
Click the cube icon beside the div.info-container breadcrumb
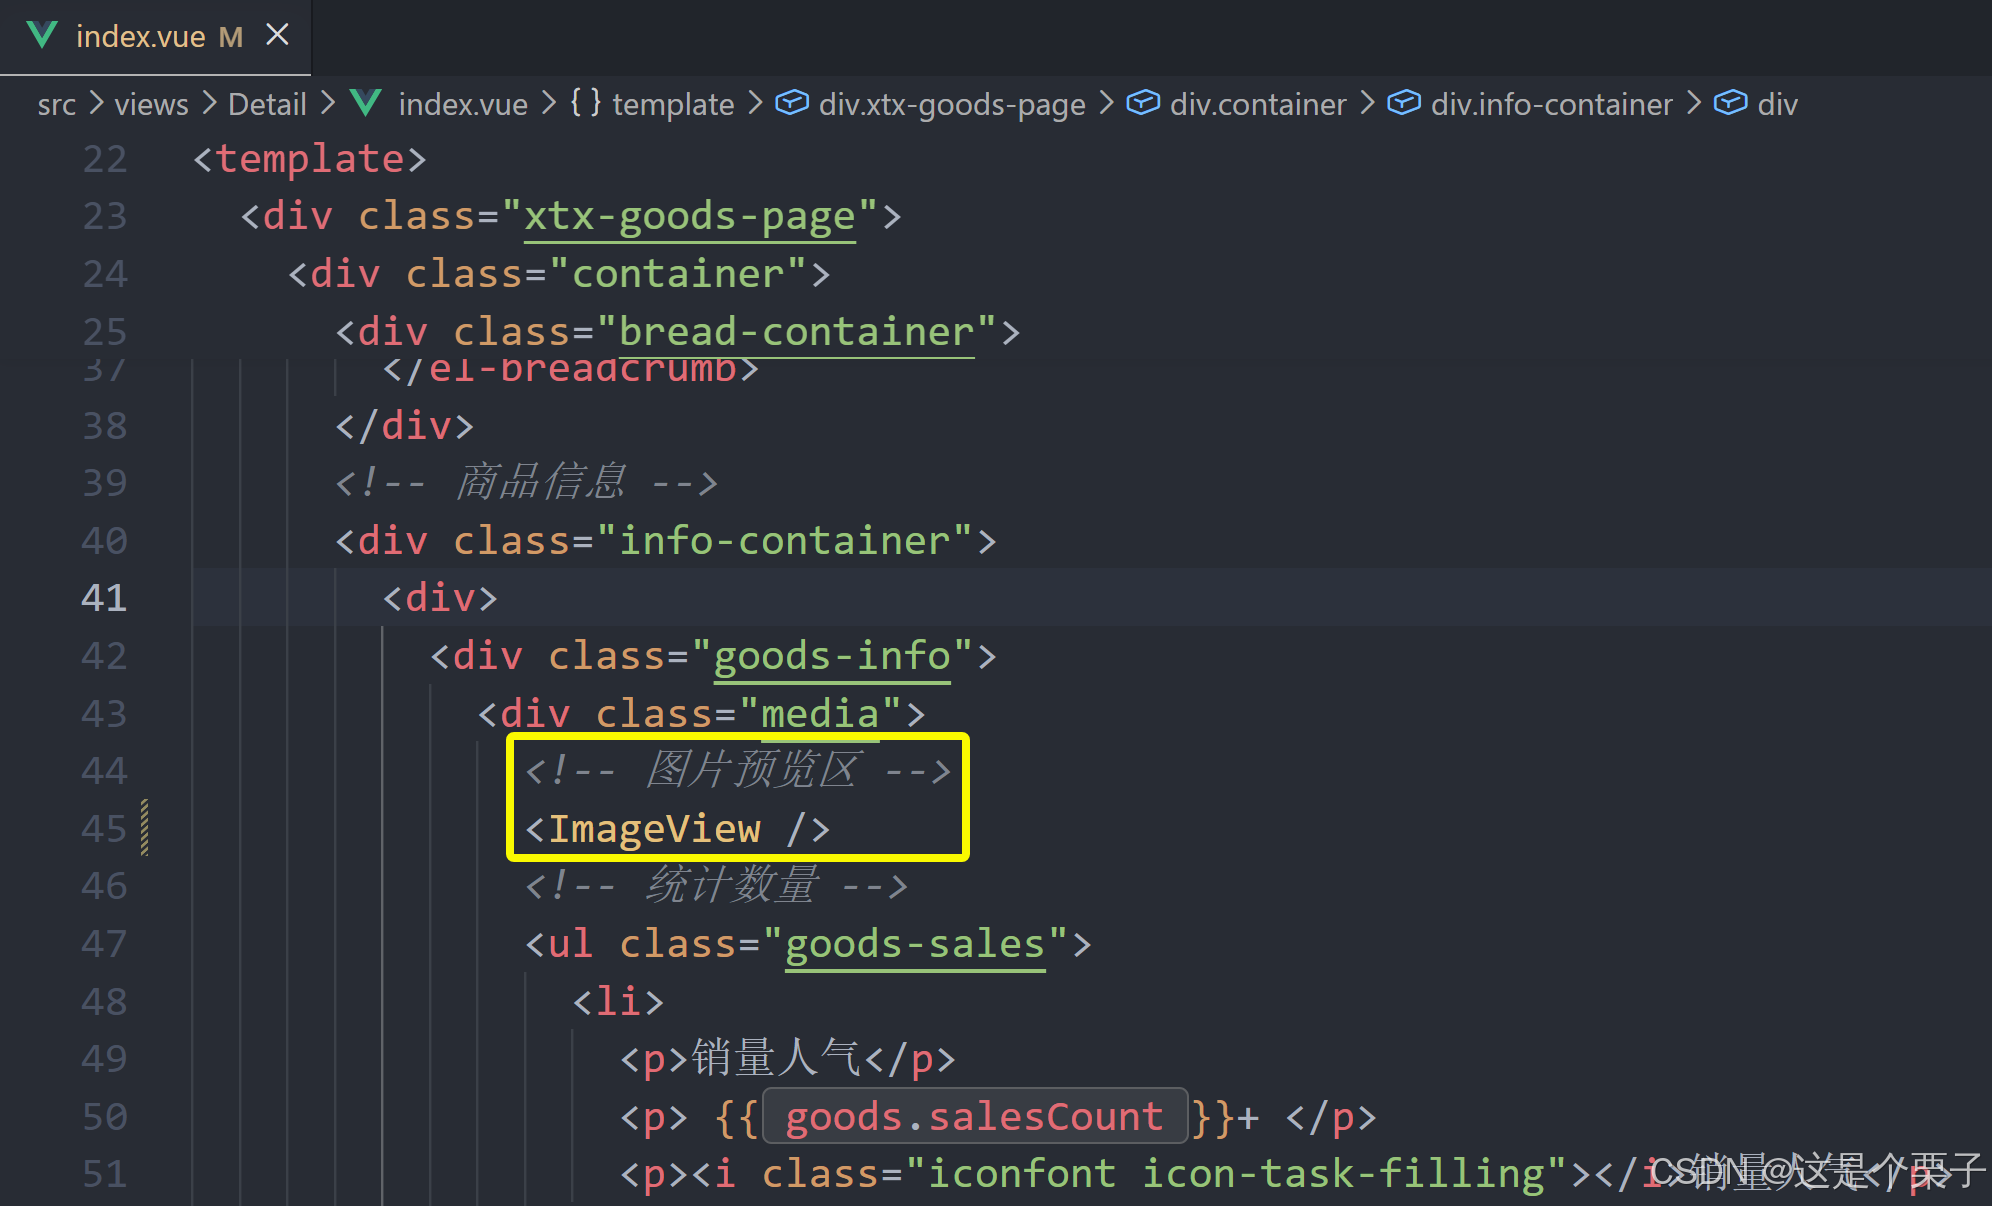pos(1404,103)
